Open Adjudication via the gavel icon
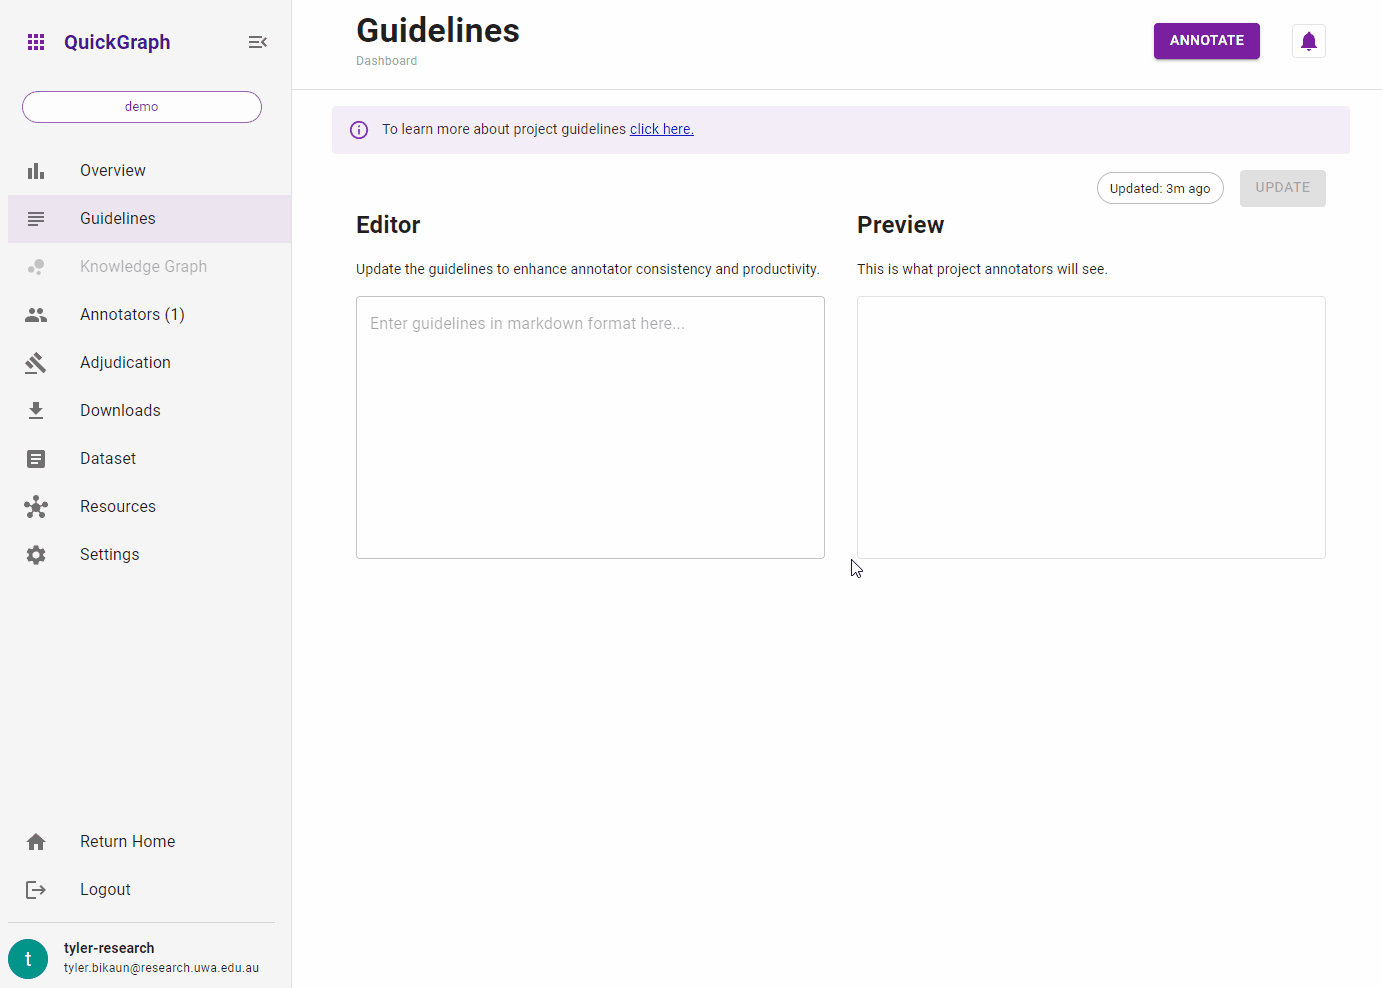The height and width of the screenshot is (988, 1382). 36,362
